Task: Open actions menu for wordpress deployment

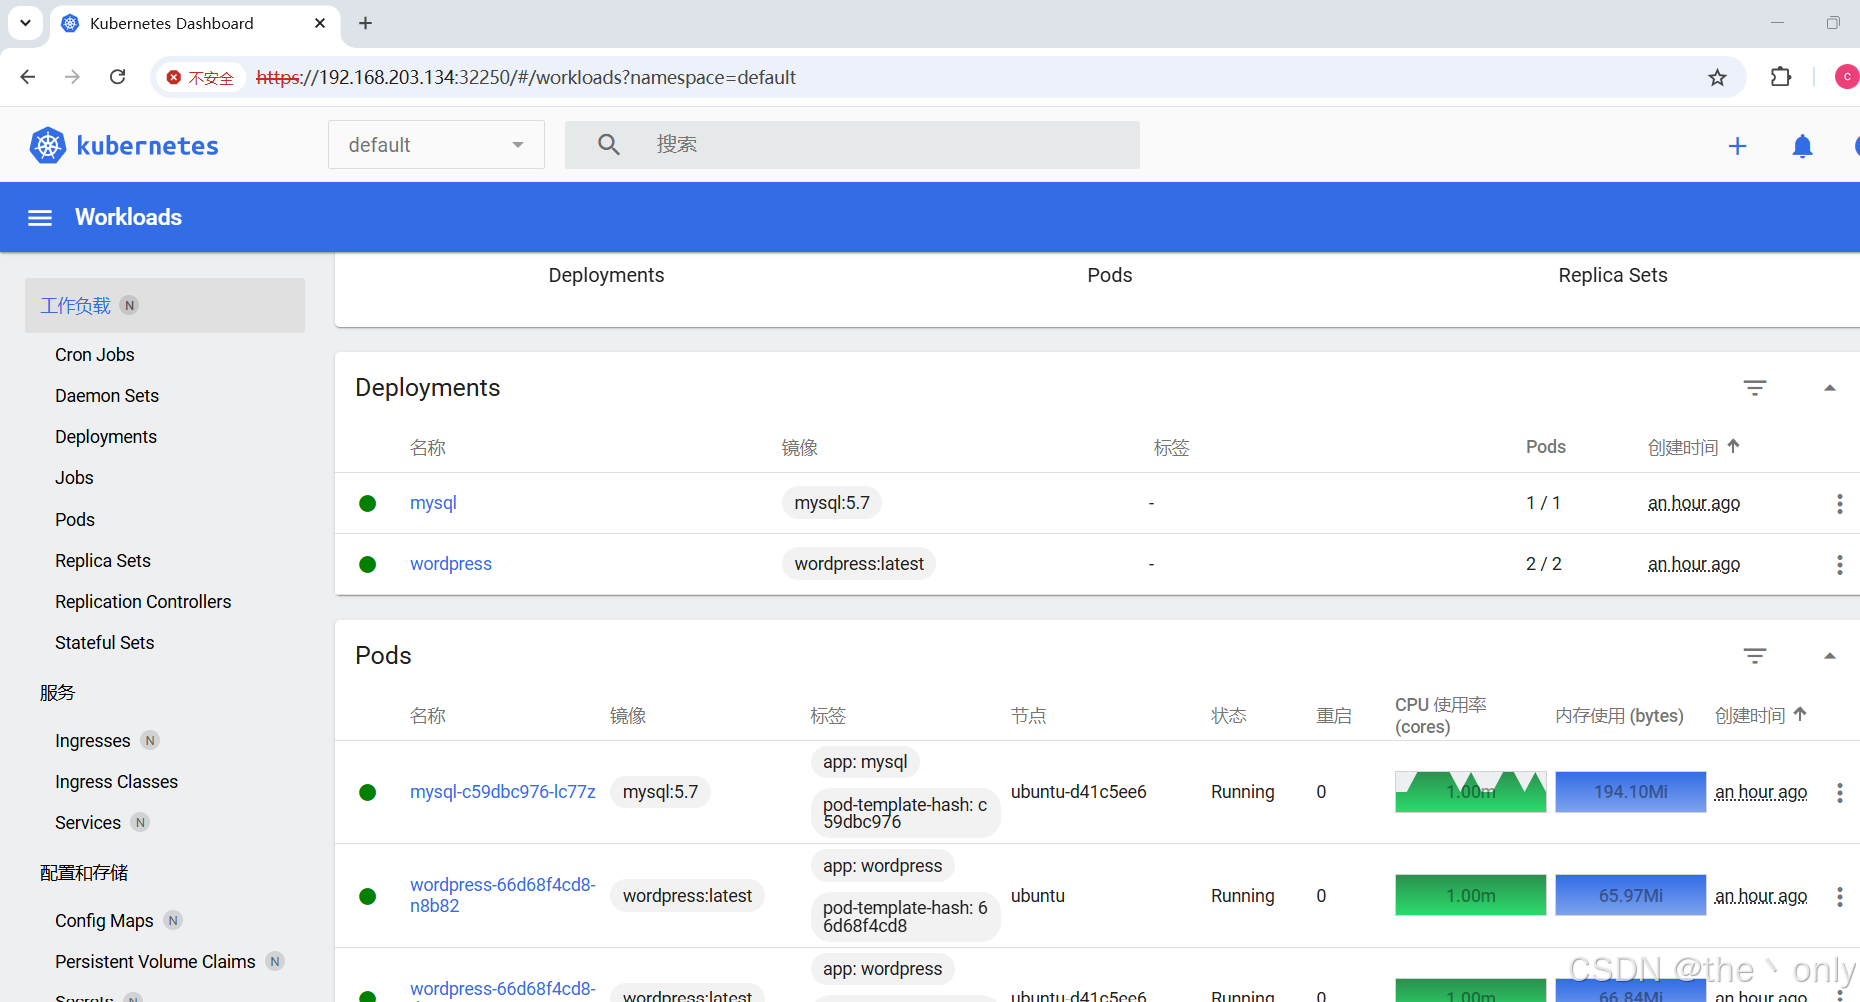Action: (x=1839, y=565)
